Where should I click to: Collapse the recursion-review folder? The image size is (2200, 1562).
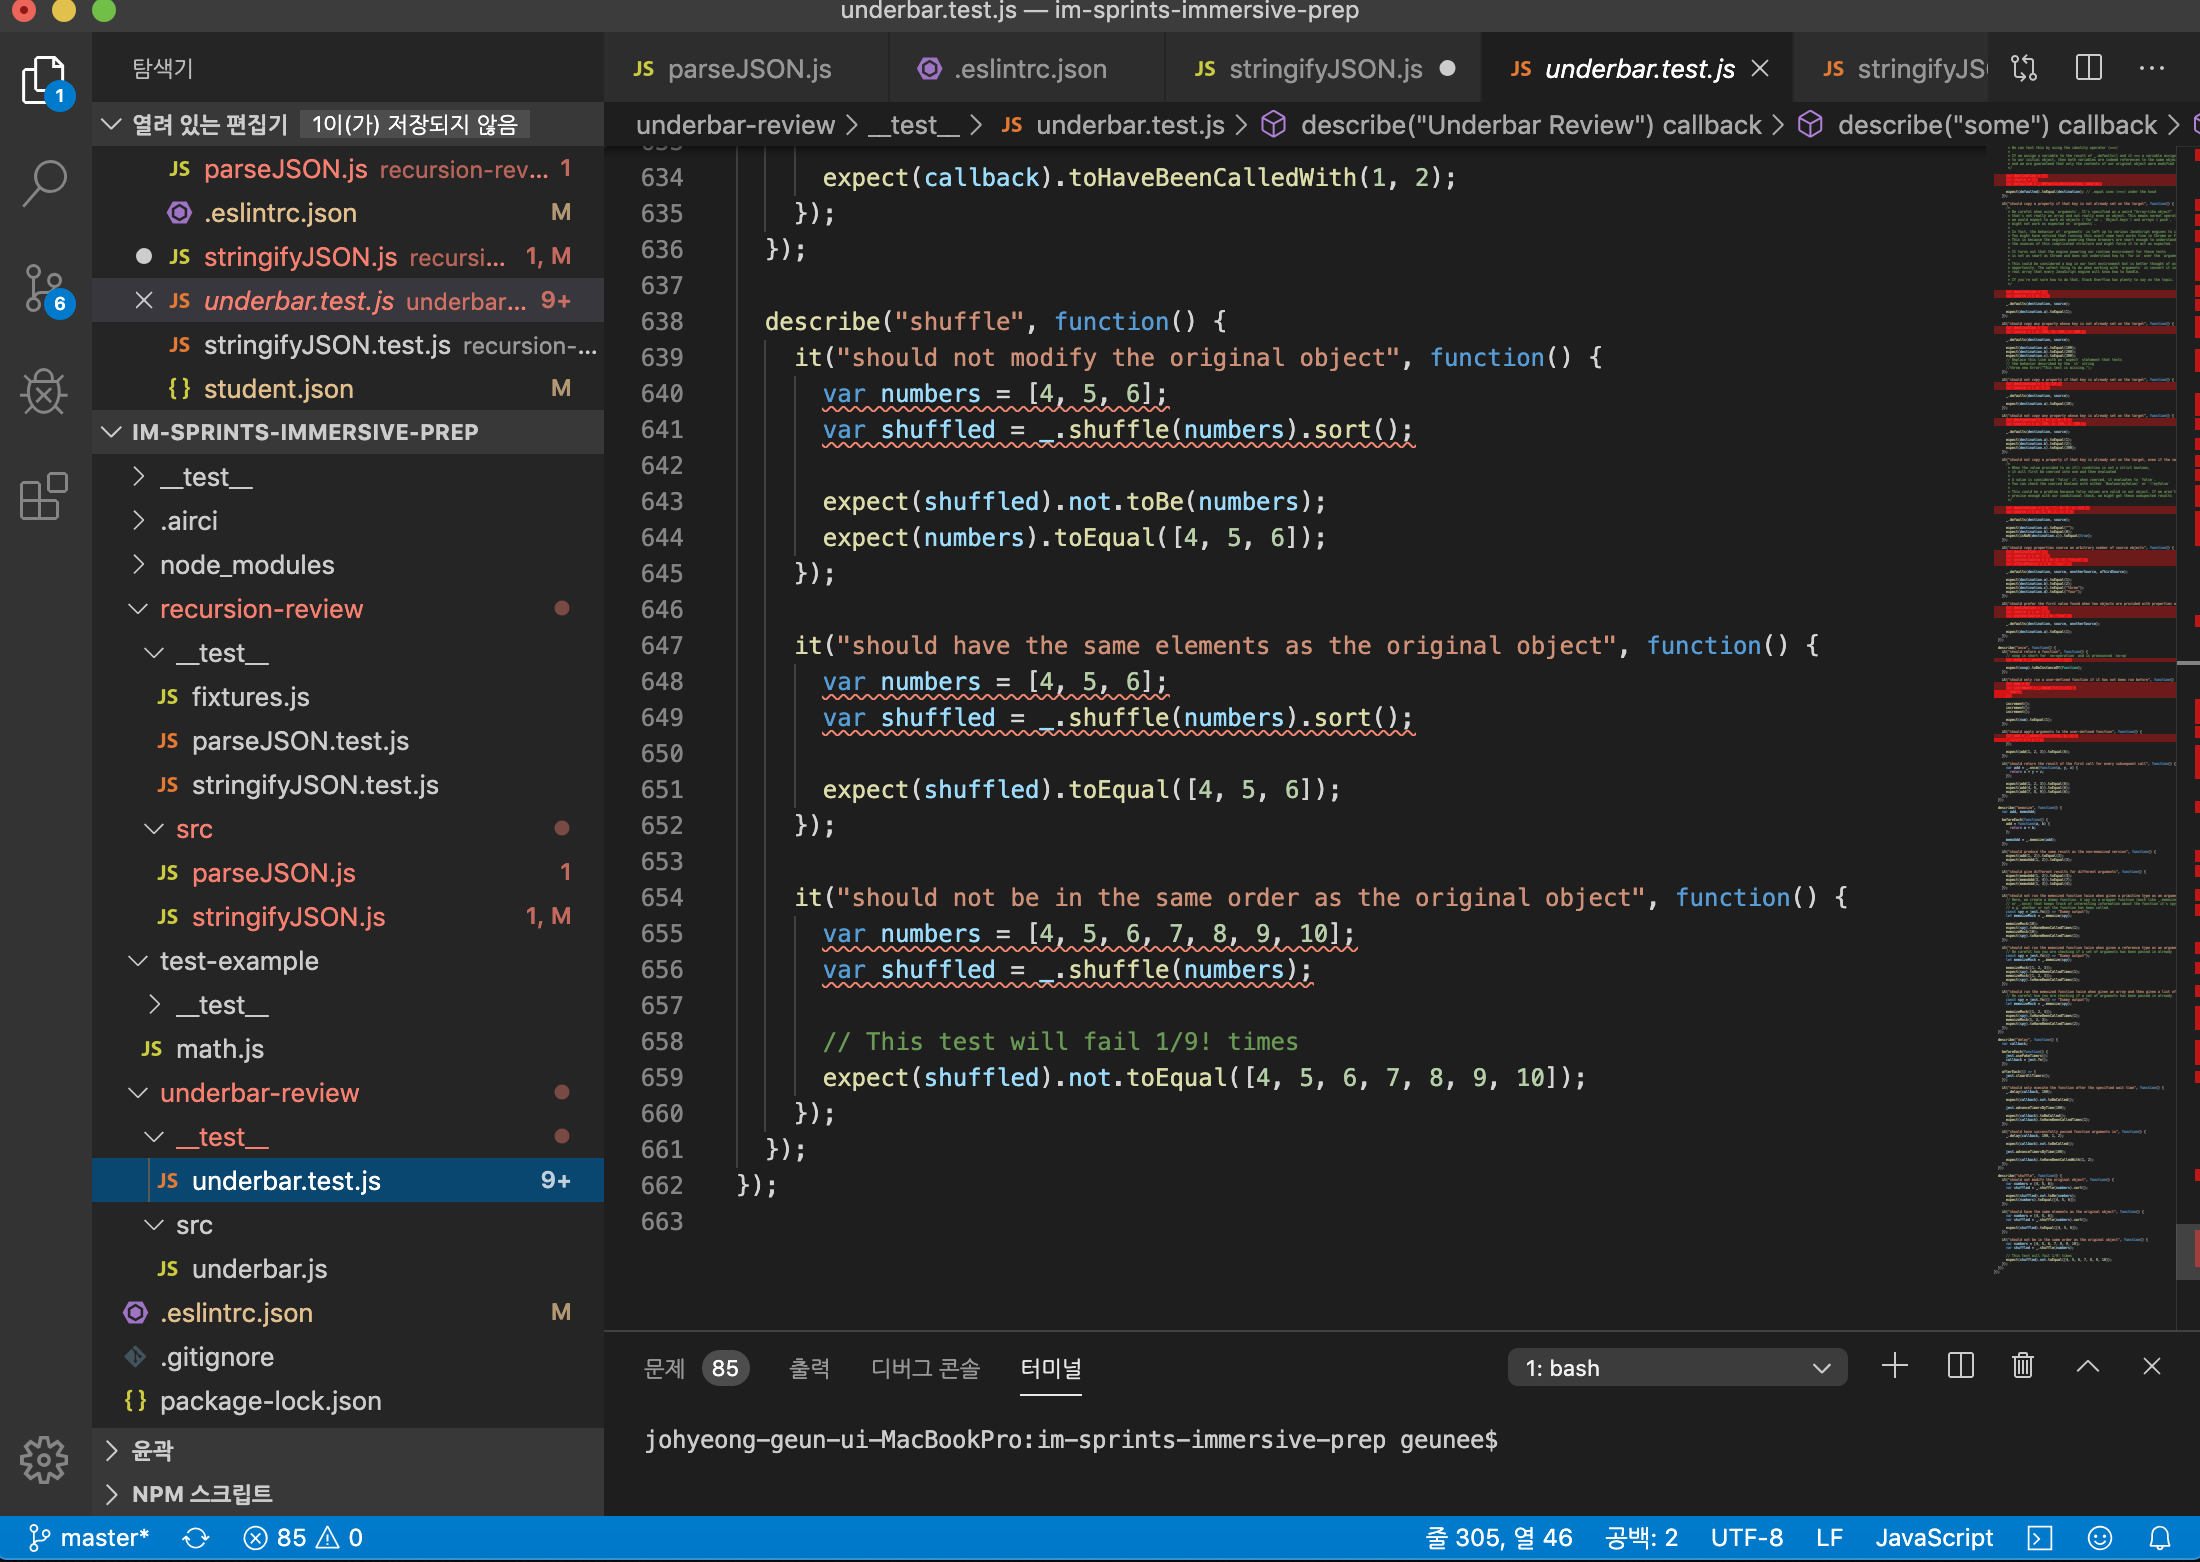tap(137, 609)
